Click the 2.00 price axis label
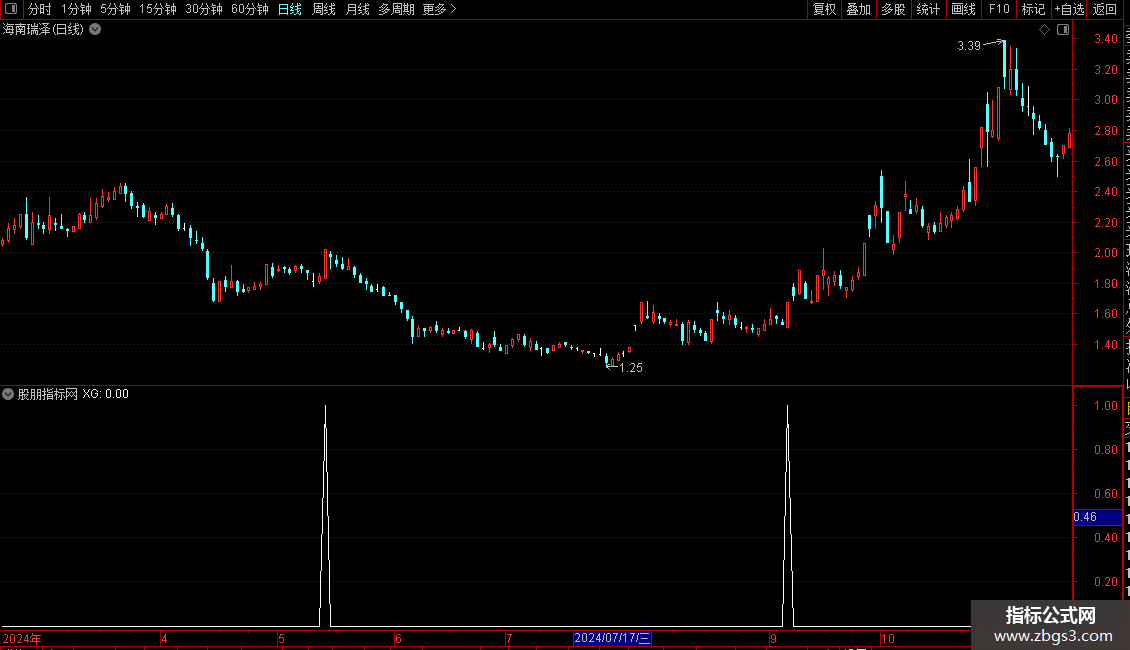 pos(1105,253)
